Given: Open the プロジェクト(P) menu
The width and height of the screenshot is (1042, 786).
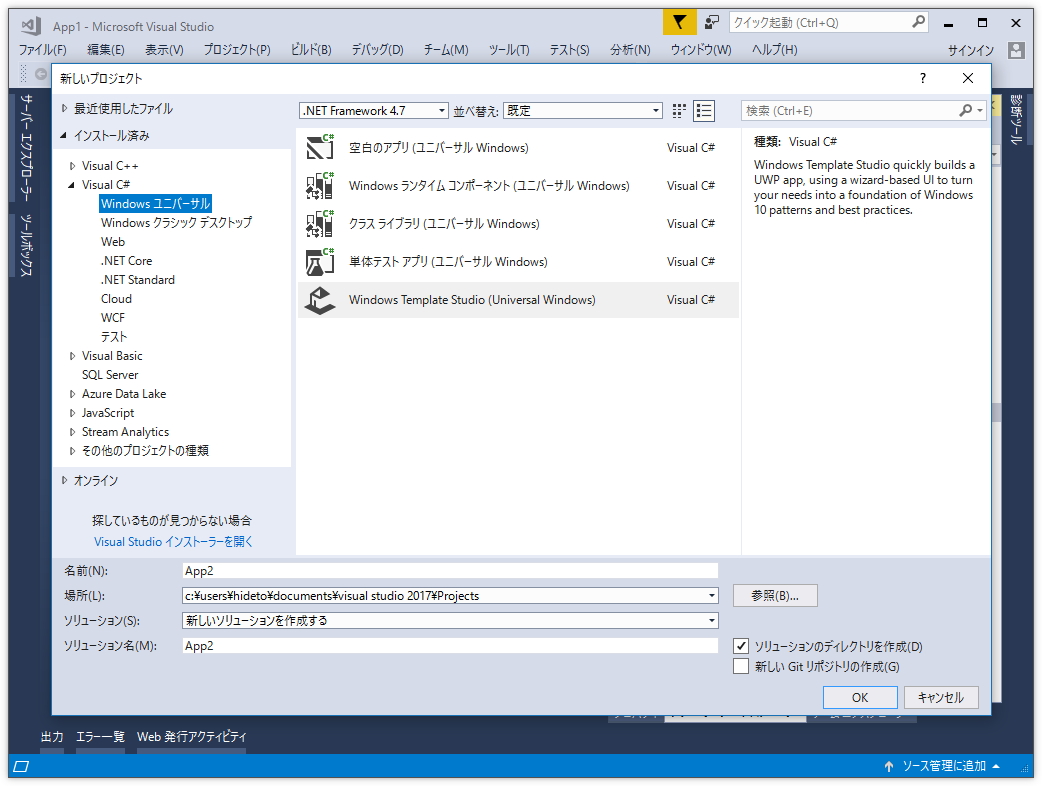Looking at the screenshot, I should tap(237, 50).
